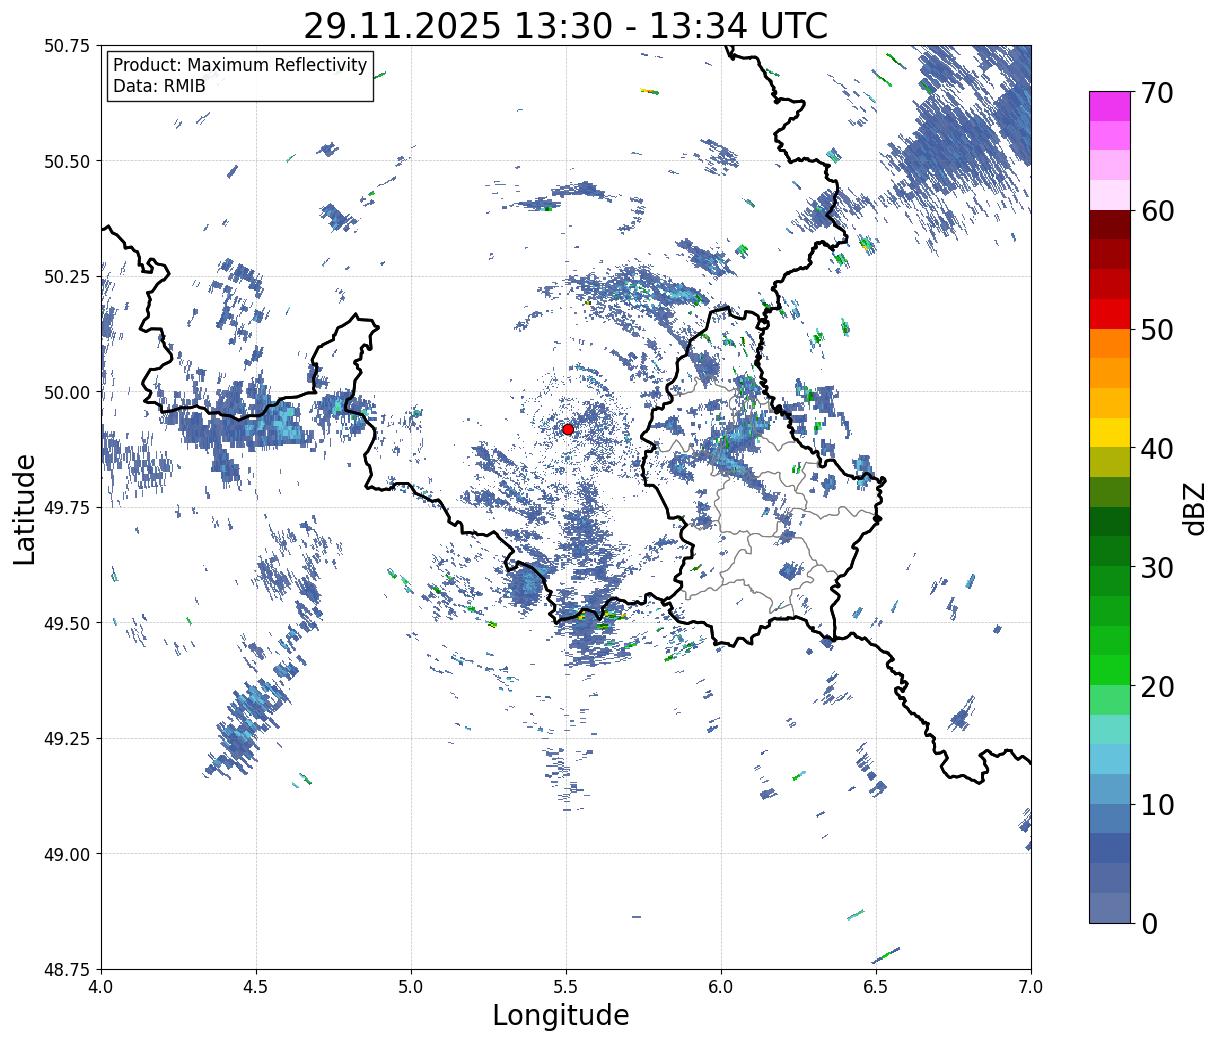Click the longitude tick label 6.0
Image resolution: width=1219 pixels, height=1040 pixels.
(721, 987)
